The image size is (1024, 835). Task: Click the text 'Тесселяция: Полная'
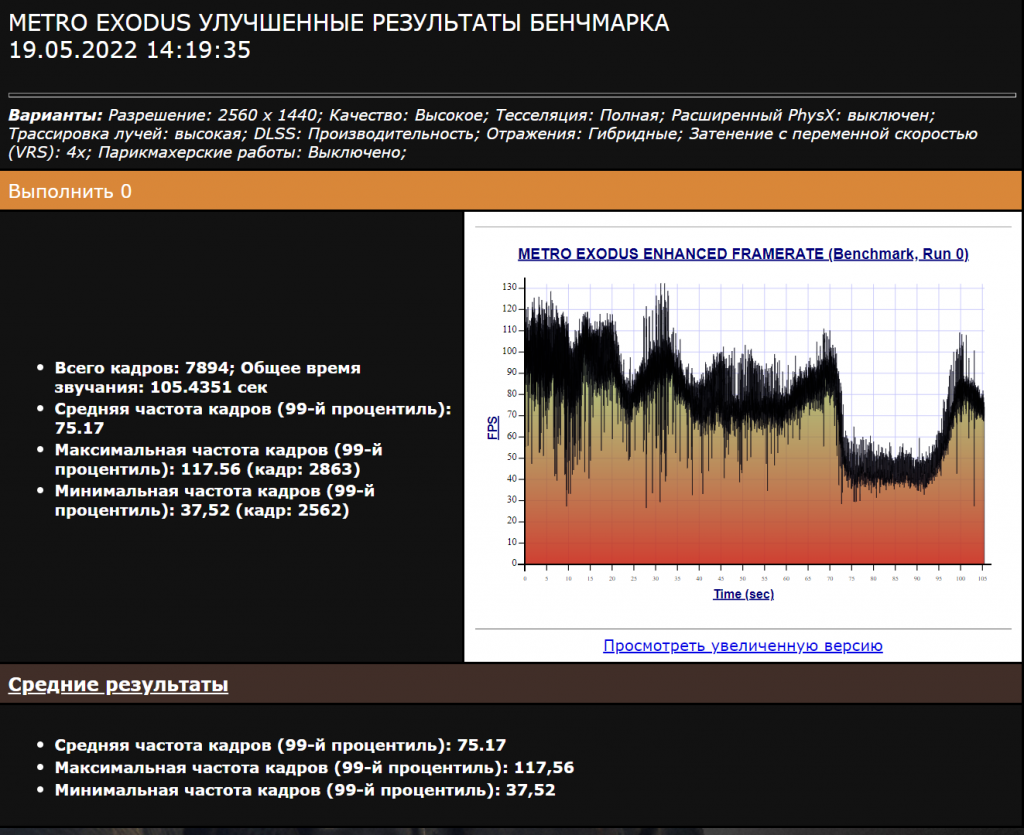[x=577, y=116]
